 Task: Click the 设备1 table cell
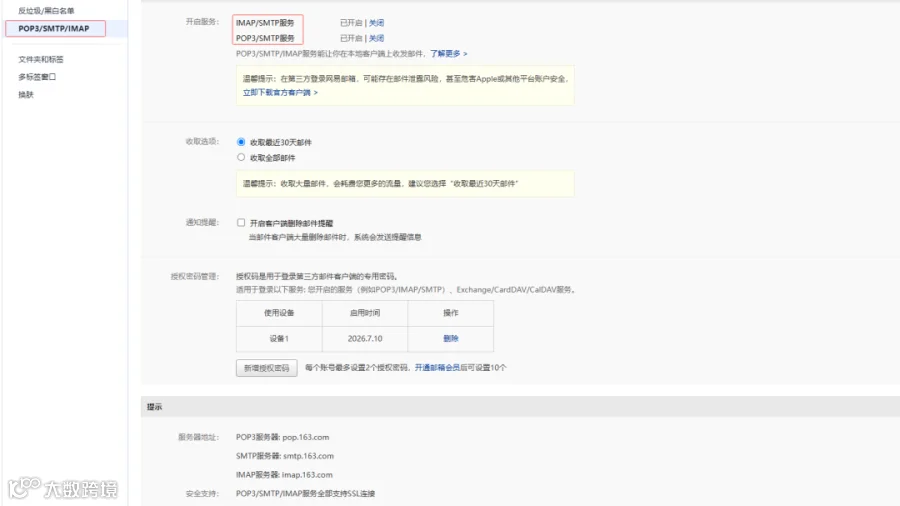coord(279,339)
